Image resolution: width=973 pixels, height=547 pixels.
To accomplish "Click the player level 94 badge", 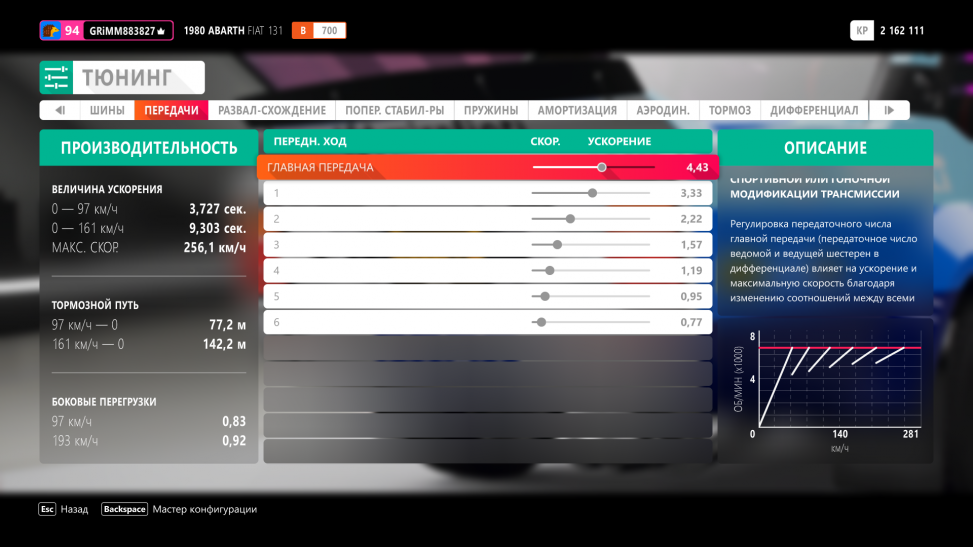I will [62, 31].
